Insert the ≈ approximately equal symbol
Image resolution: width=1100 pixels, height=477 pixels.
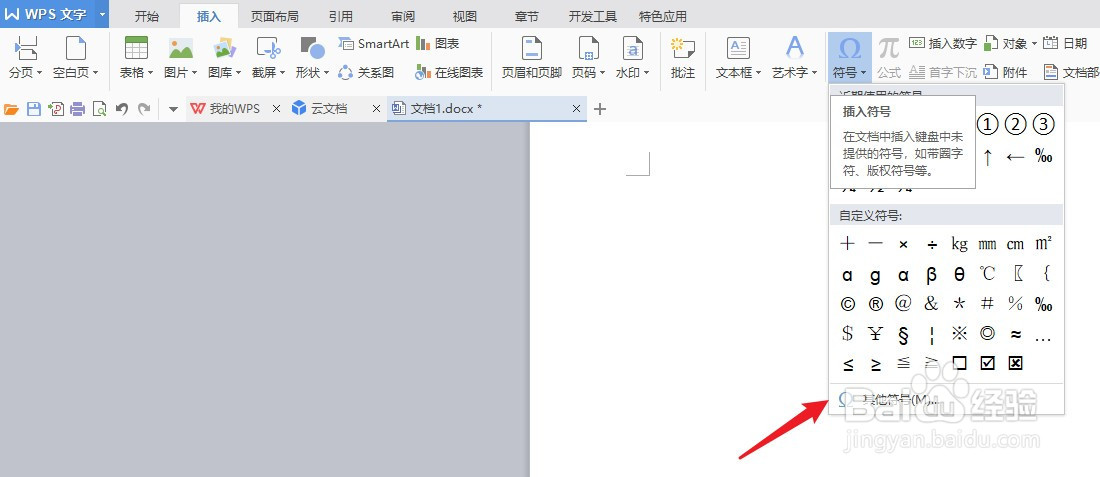(1015, 334)
